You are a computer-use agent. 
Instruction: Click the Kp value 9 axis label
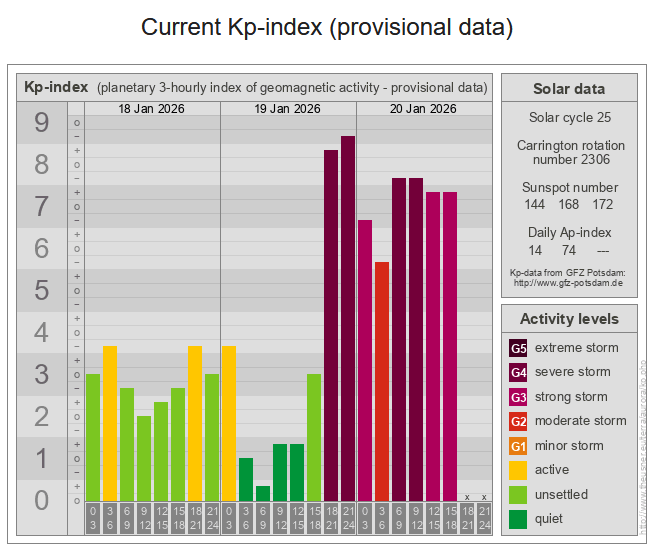point(41,123)
